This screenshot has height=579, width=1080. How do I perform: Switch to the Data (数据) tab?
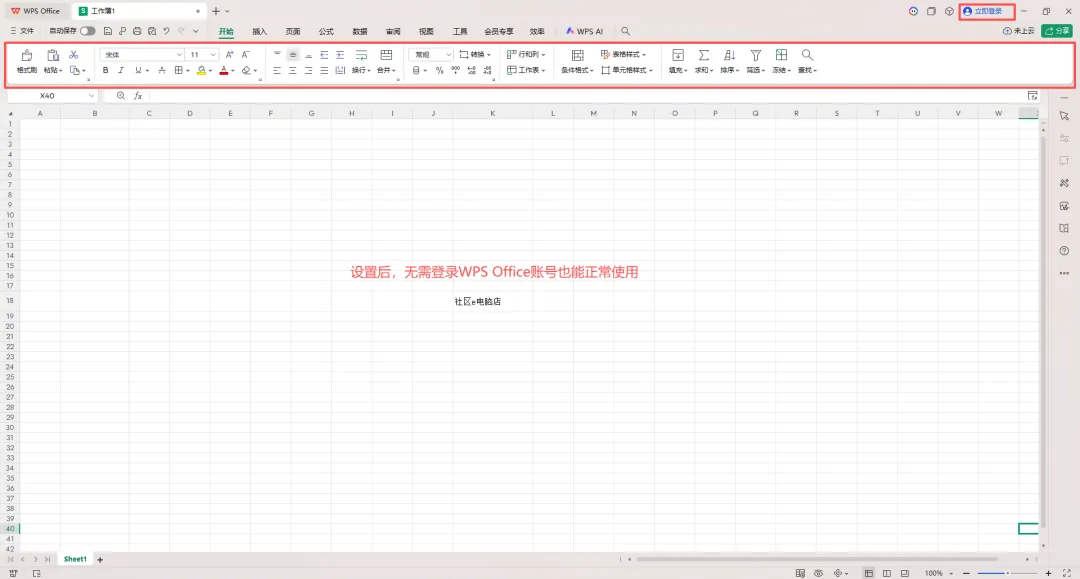point(360,31)
